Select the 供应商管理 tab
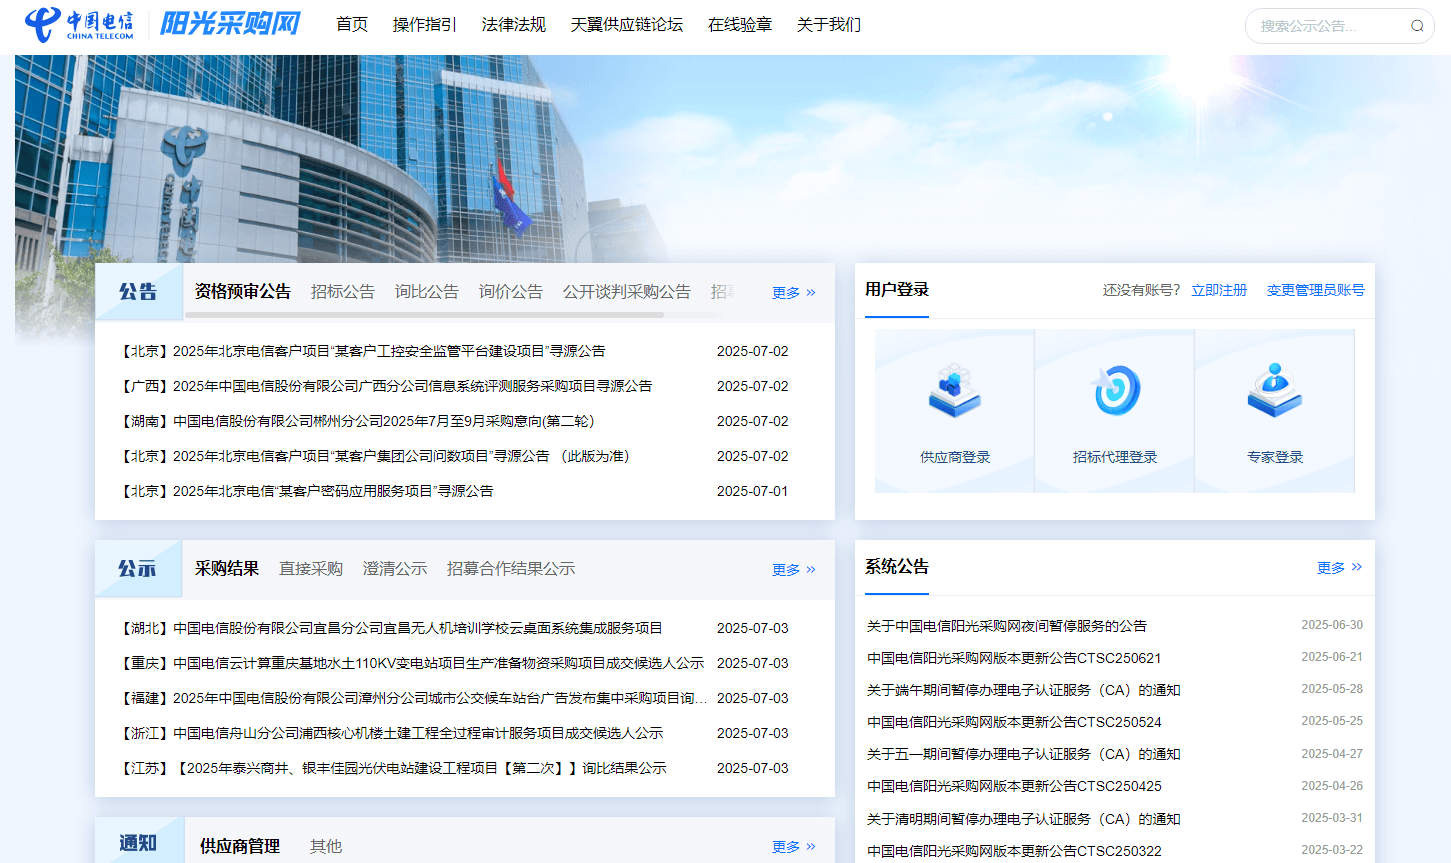This screenshot has height=863, width=1451. click(240, 846)
